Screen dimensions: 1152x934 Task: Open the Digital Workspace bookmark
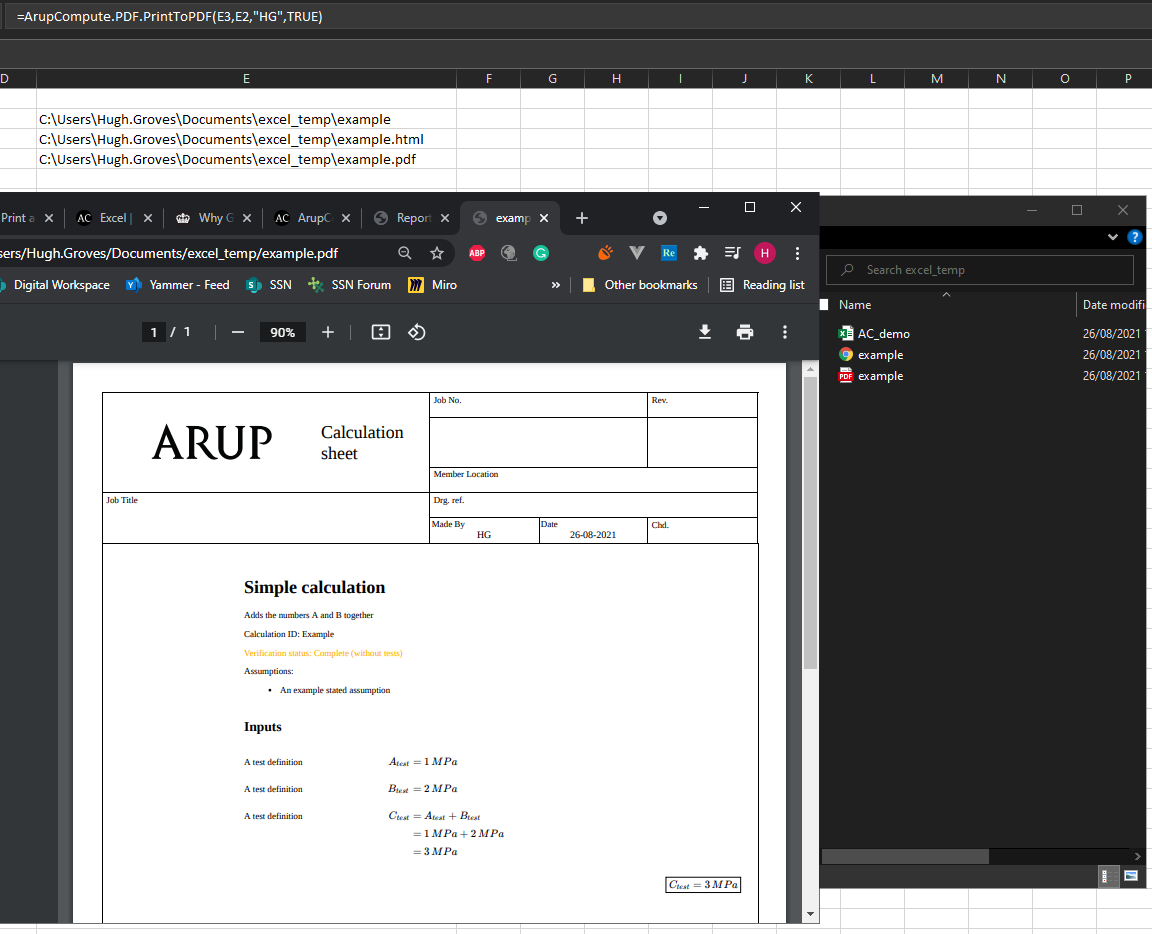click(x=55, y=285)
